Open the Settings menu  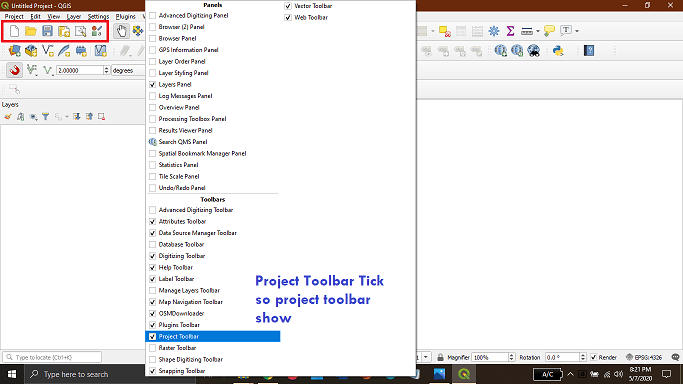(x=98, y=17)
